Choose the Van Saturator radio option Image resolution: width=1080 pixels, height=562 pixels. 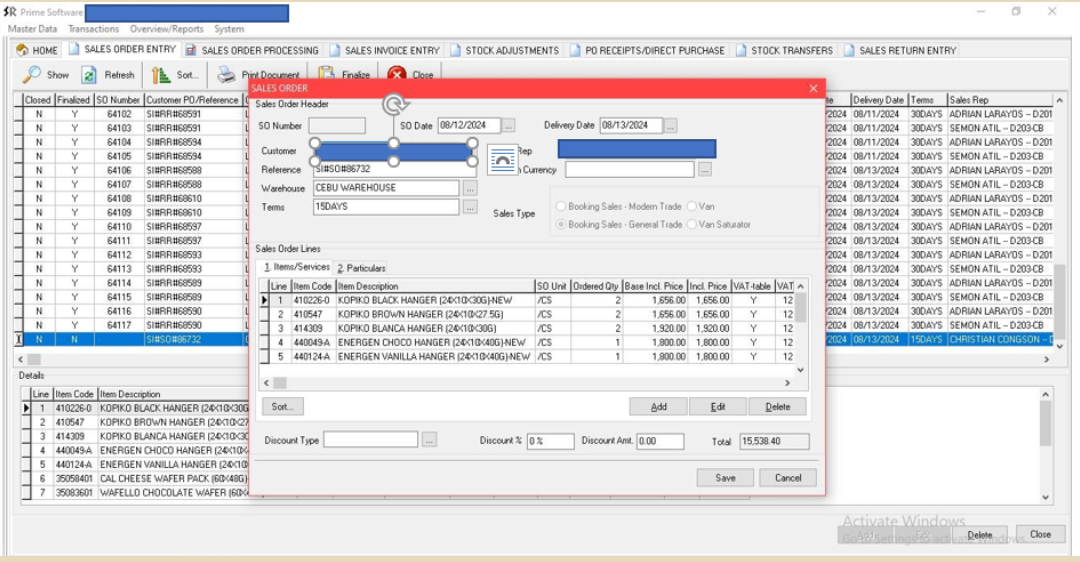pyautogui.click(x=692, y=225)
